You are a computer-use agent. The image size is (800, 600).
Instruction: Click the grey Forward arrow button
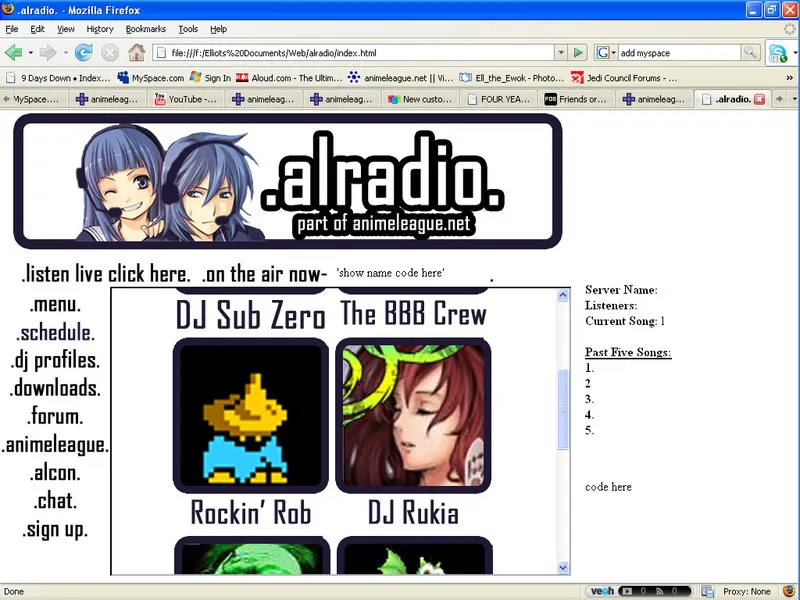coord(48,53)
